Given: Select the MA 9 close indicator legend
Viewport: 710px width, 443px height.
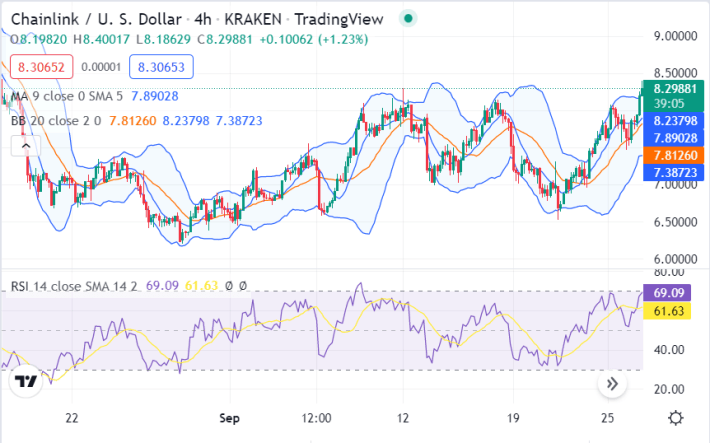Looking at the screenshot, I should coord(67,96).
